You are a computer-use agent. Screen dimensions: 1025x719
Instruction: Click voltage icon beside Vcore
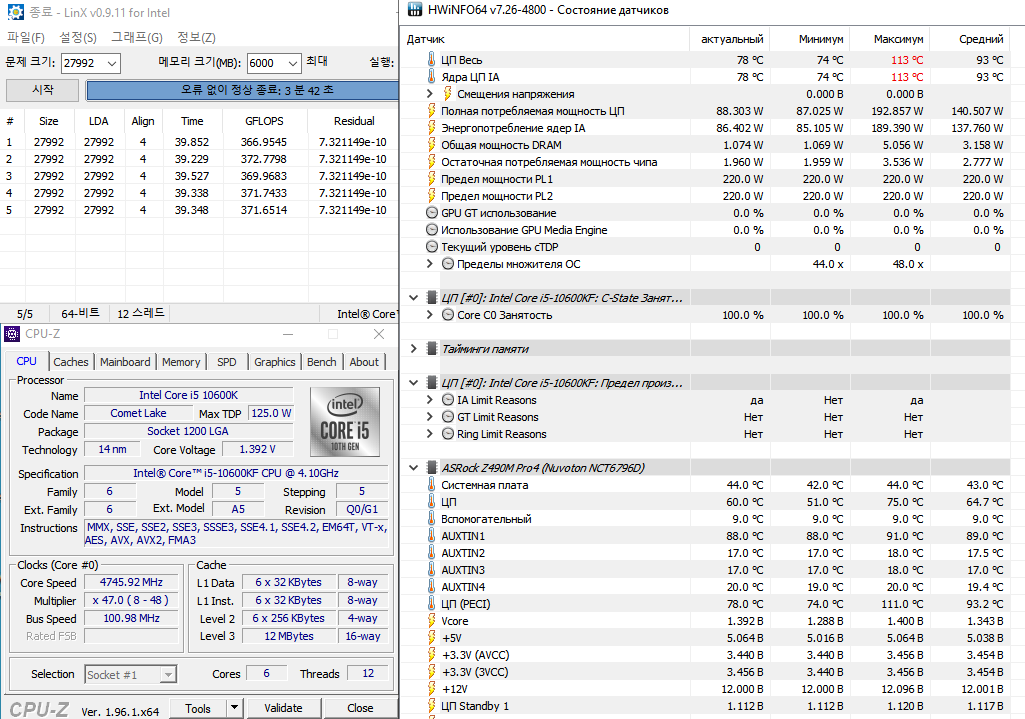click(431, 620)
